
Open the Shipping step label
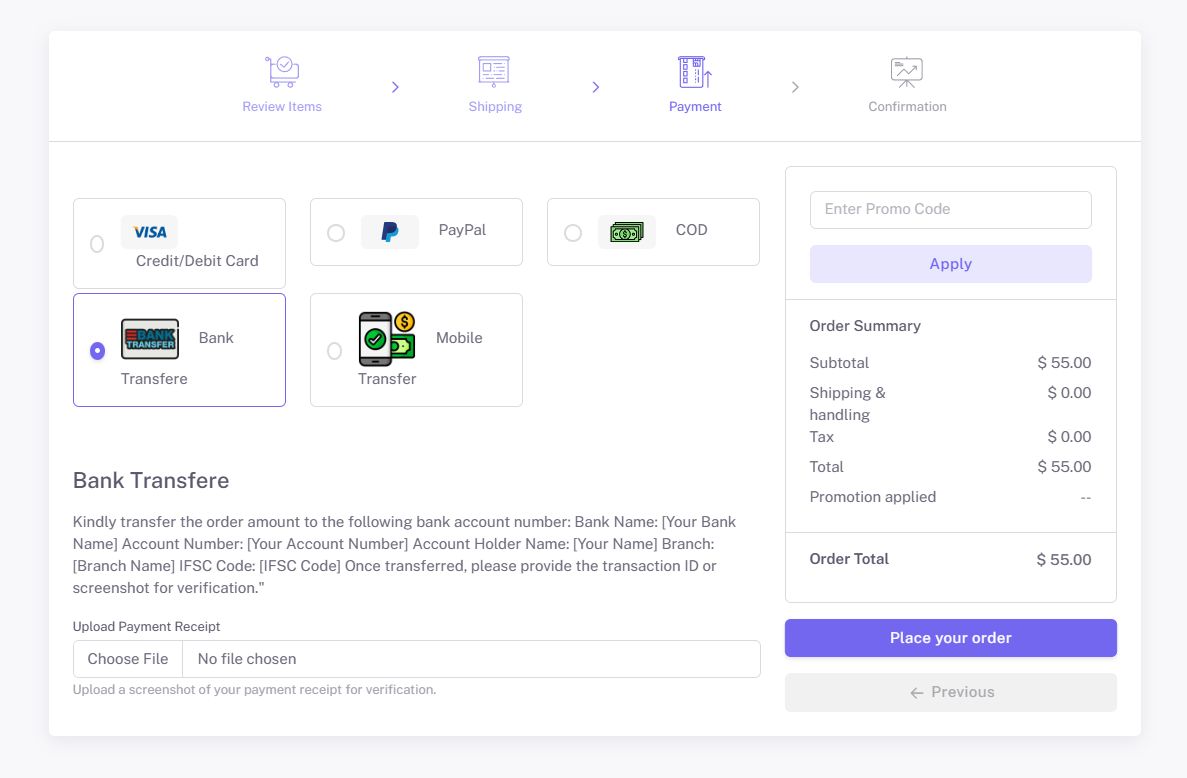[x=495, y=107]
